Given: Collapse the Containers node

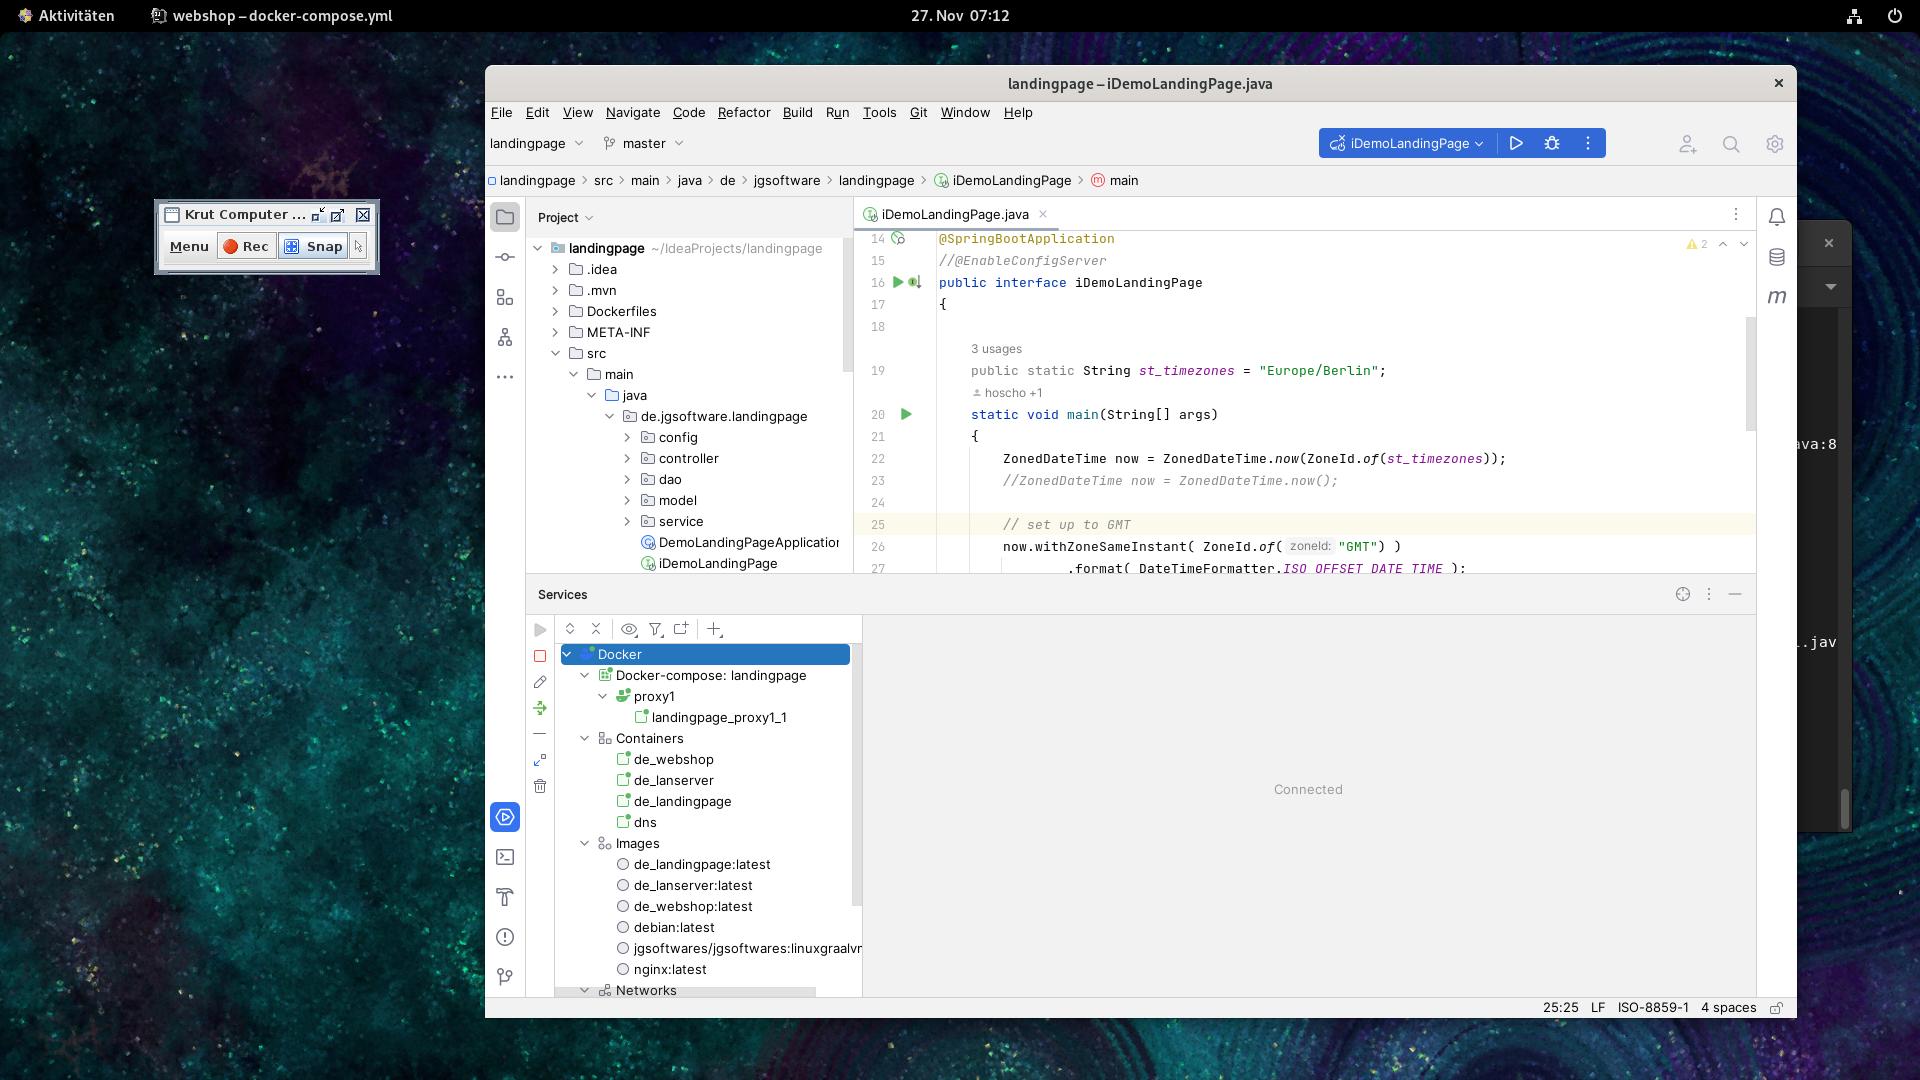Looking at the screenshot, I should tap(585, 738).
